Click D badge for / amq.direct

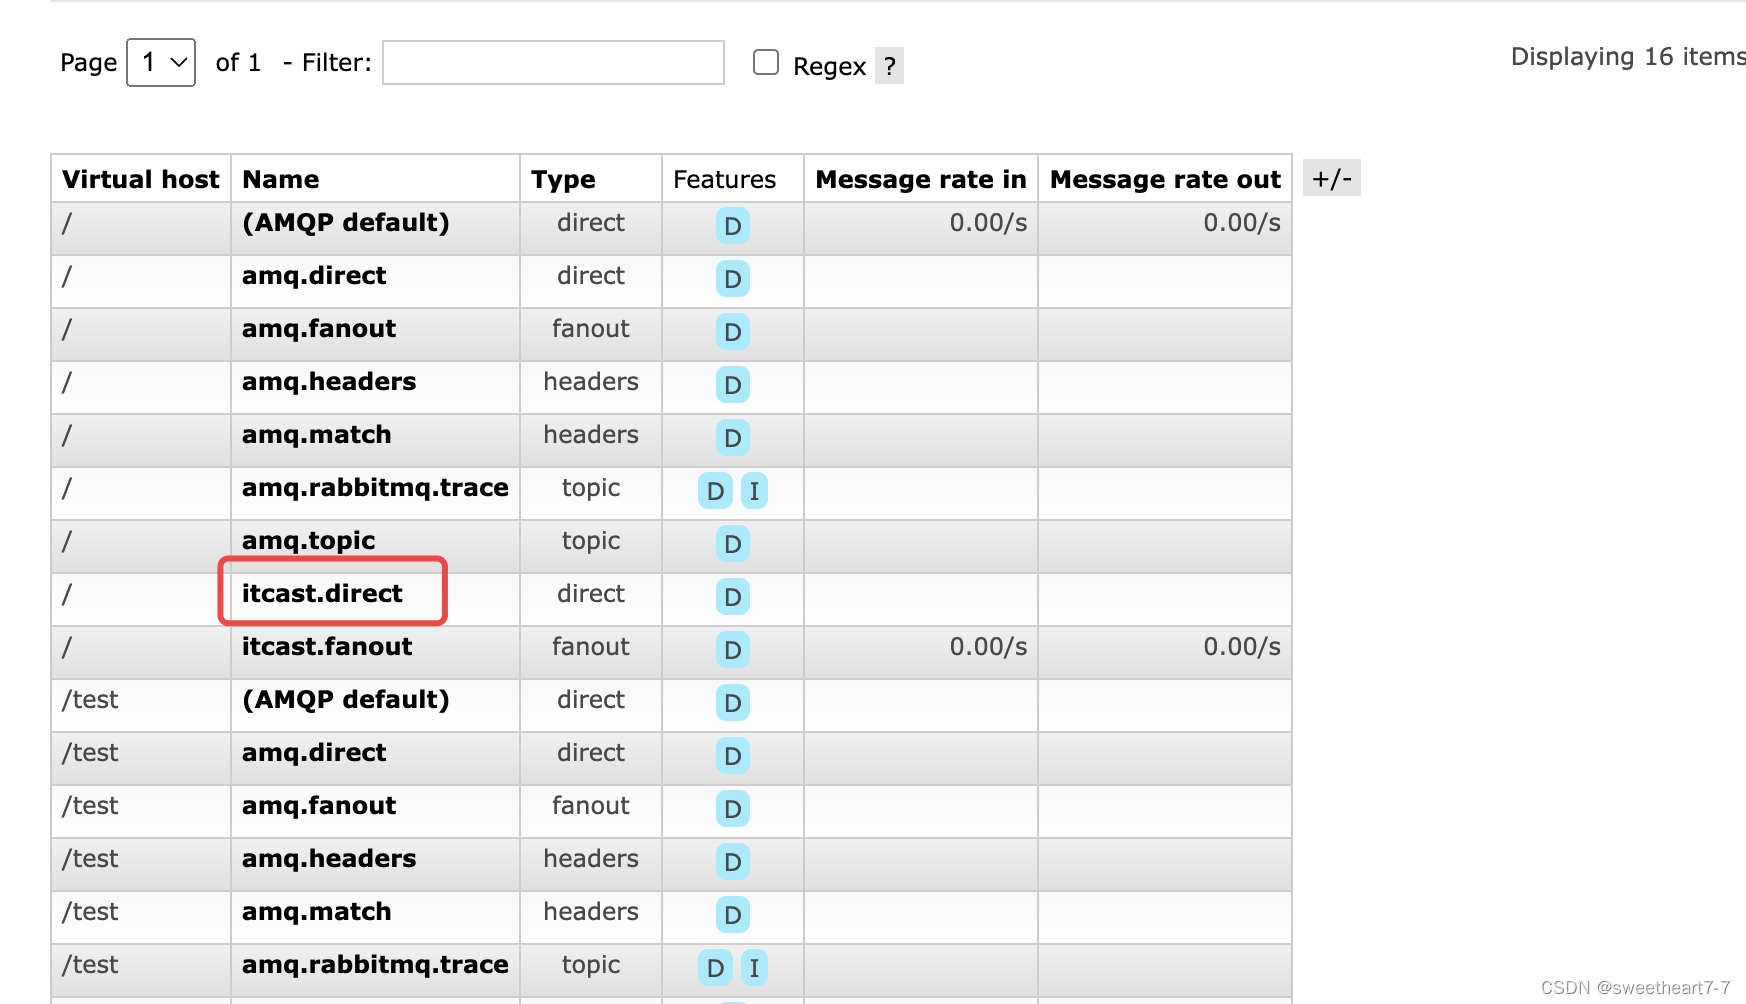733,279
